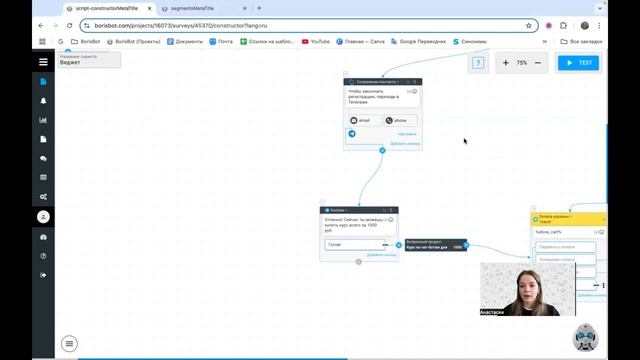Open the help question icon in sidebar

[x=43, y=256]
